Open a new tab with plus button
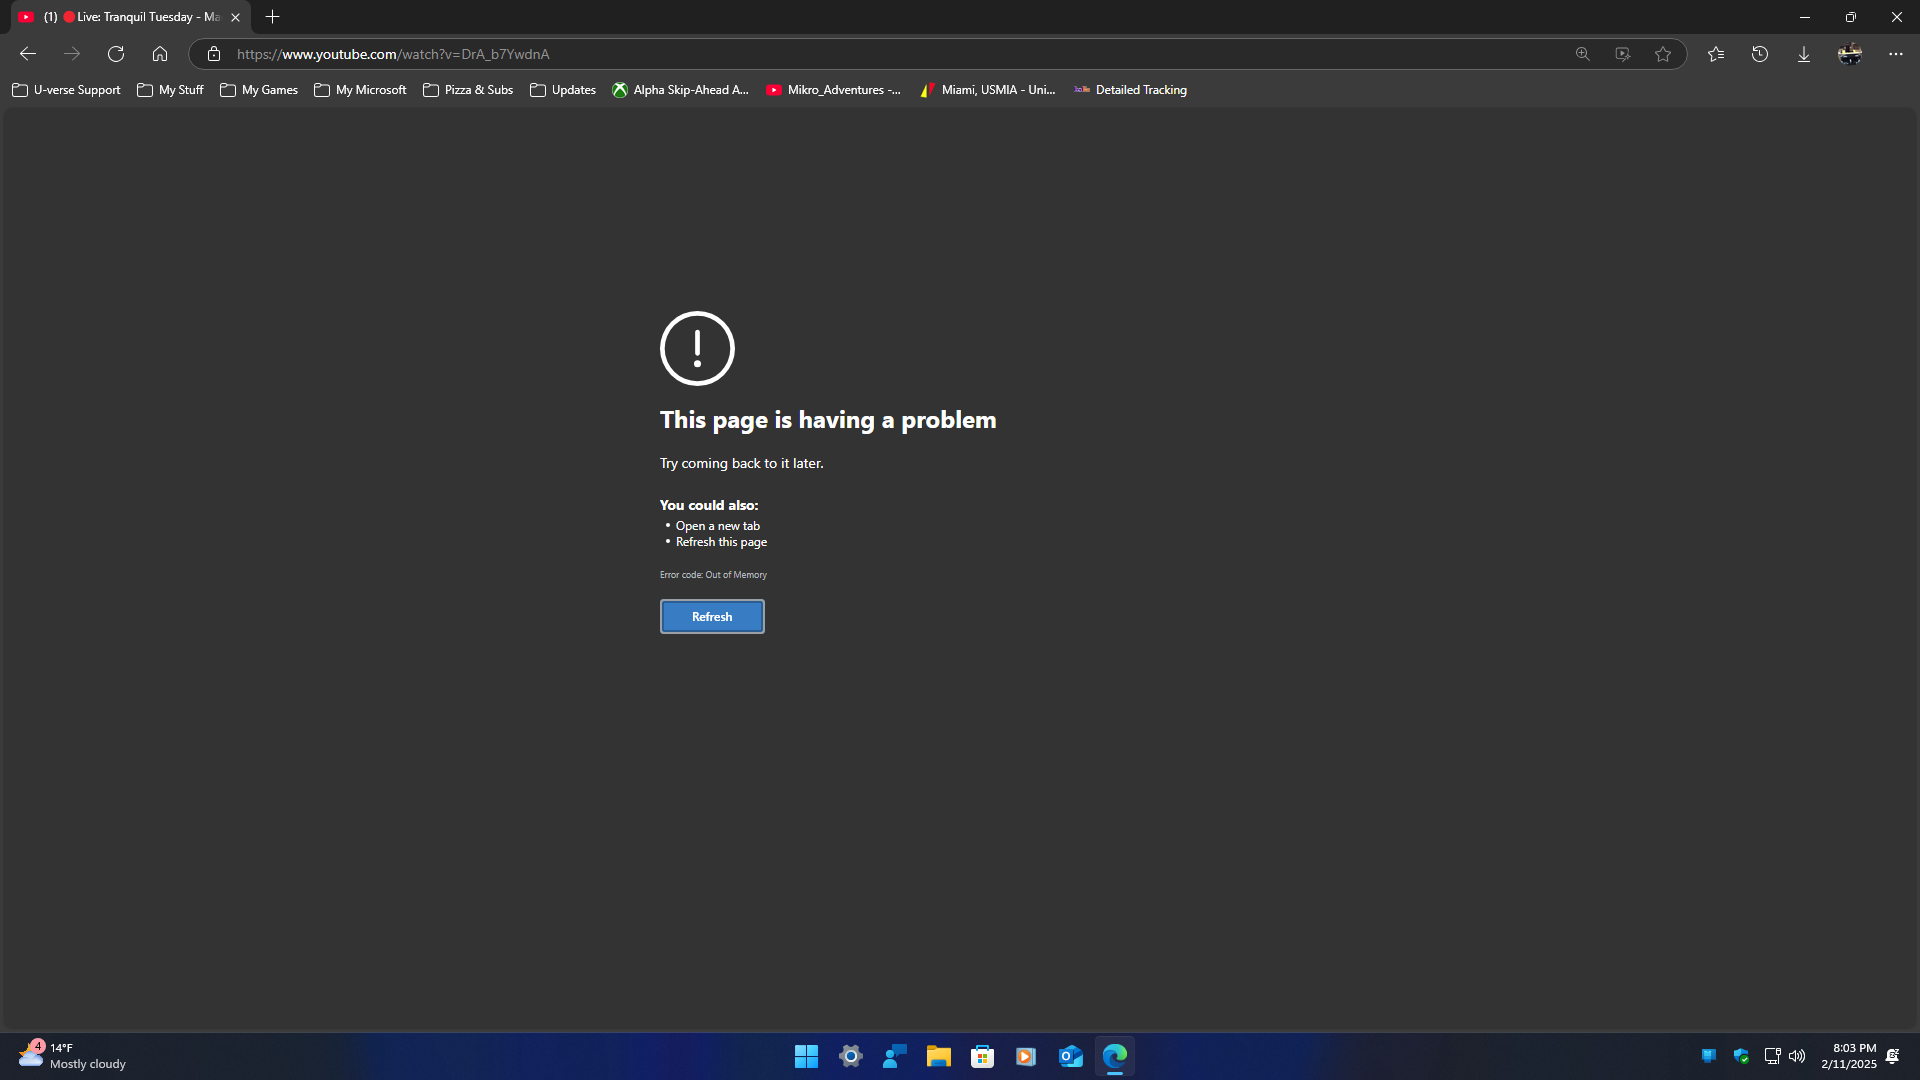Image resolution: width=1920 pixels, height=1080 pixels. pyautogui.click(x=272, y=17)
